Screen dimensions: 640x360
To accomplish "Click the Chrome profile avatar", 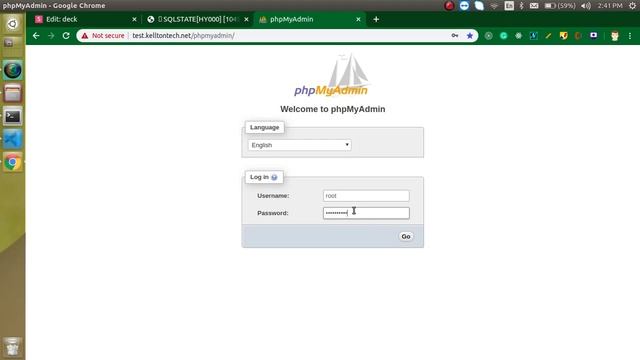I will (615, 36).
